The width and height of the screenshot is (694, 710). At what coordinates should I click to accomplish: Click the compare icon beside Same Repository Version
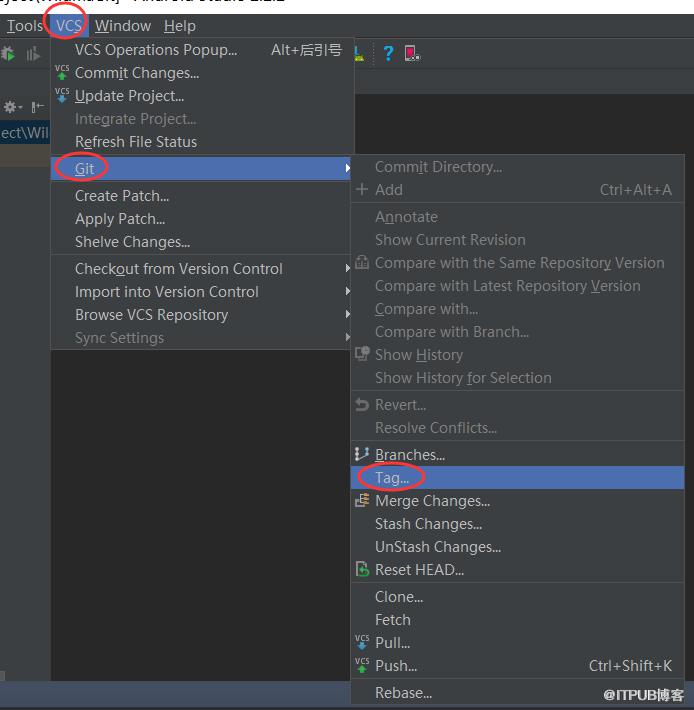(x=362, y=262)
